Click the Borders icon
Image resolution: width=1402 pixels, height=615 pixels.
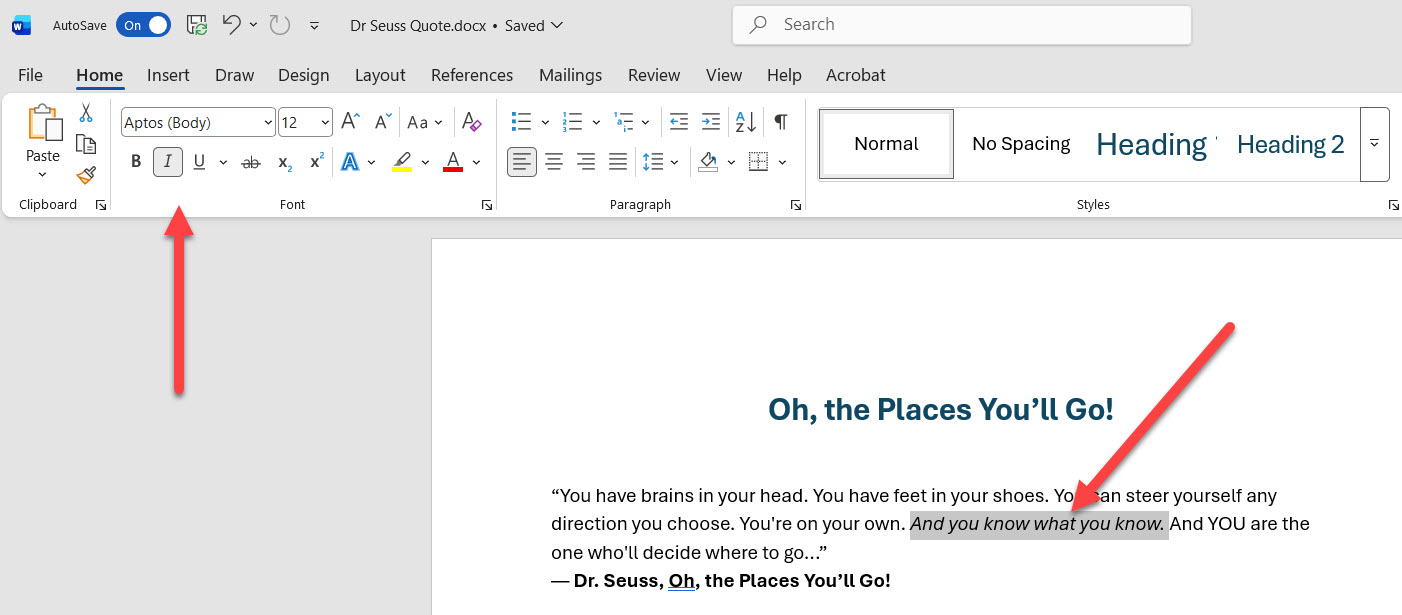[x=759, y=162]
